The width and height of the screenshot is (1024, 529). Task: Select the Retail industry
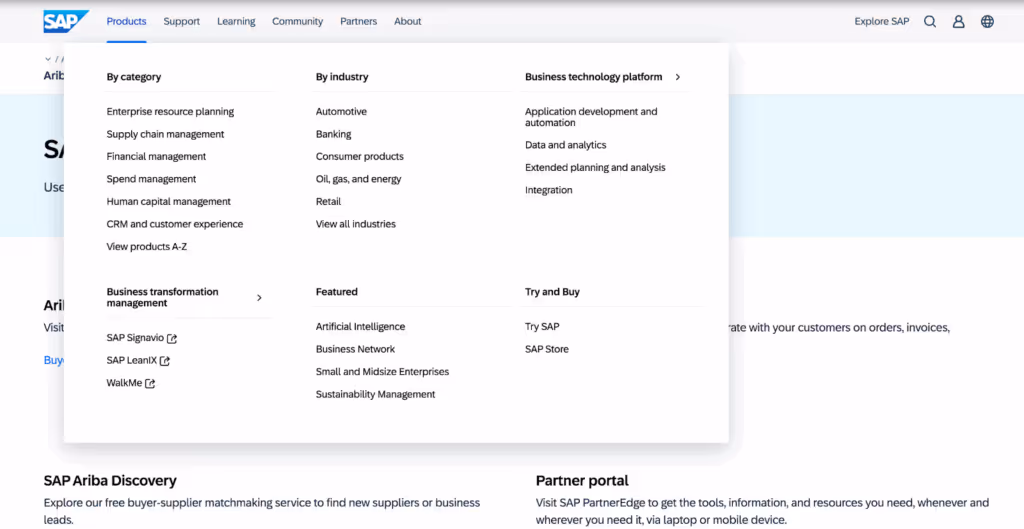click(328, 202)
